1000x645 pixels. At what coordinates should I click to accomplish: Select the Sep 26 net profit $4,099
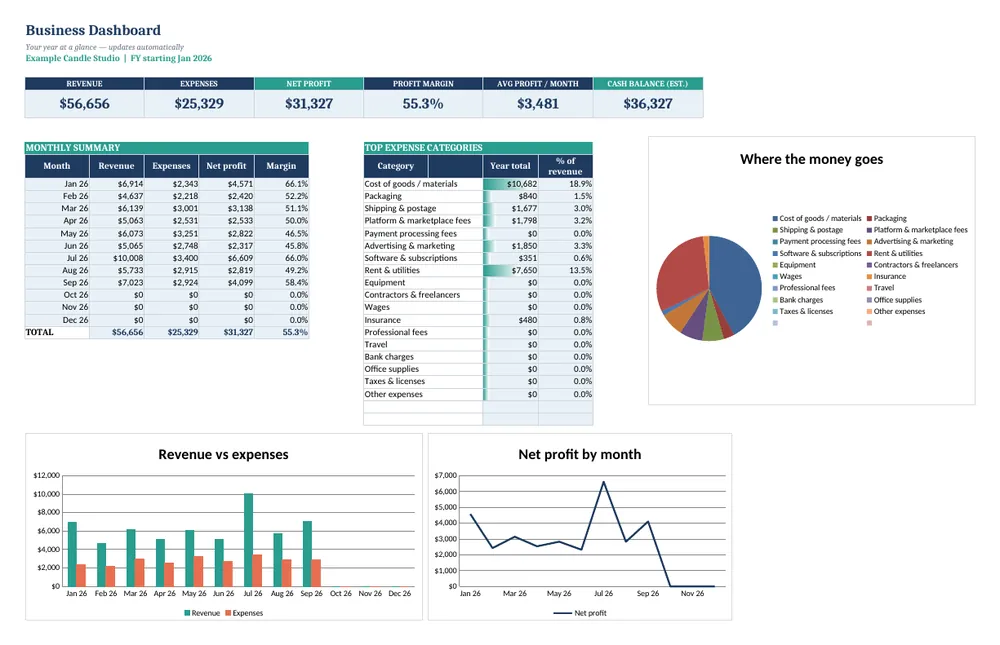226,282
